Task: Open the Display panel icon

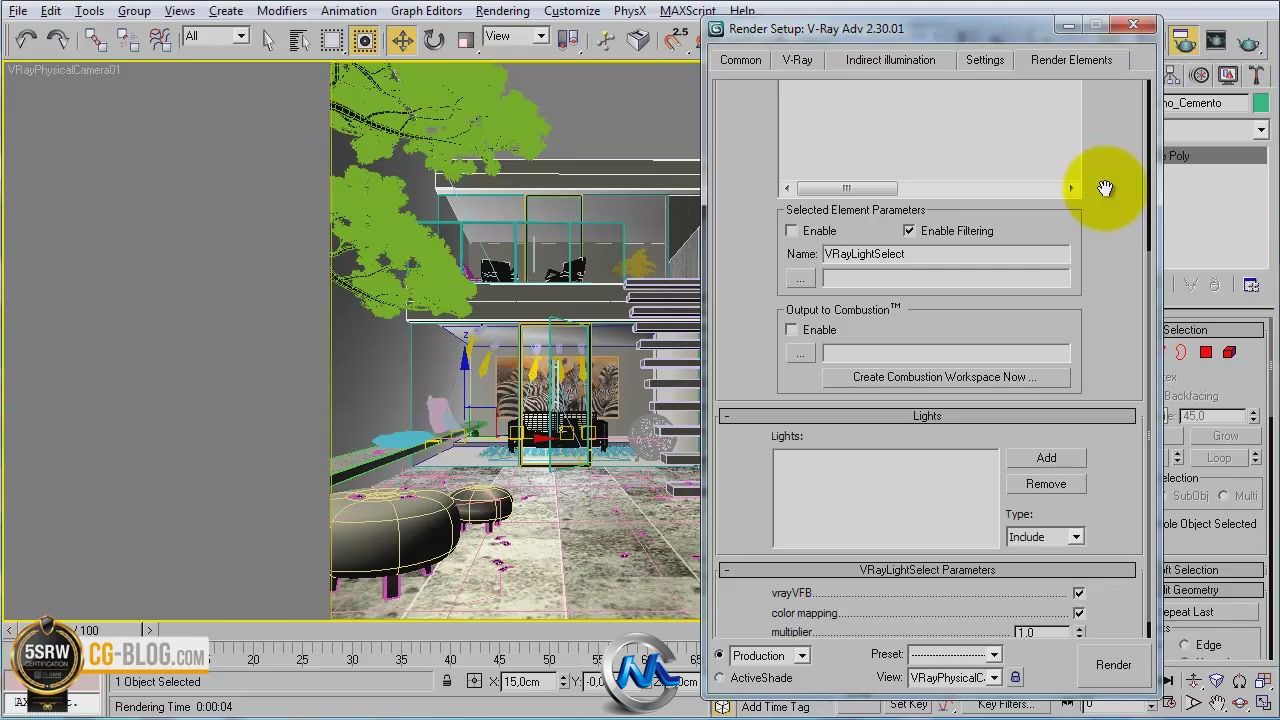Action: 1228,76
